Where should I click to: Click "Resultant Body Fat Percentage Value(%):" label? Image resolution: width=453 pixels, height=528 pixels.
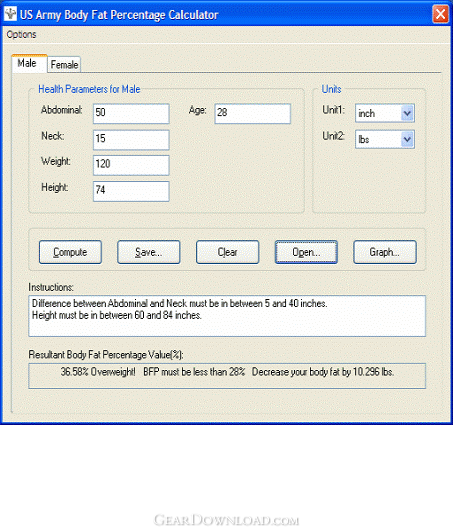(x=106, y=355)
